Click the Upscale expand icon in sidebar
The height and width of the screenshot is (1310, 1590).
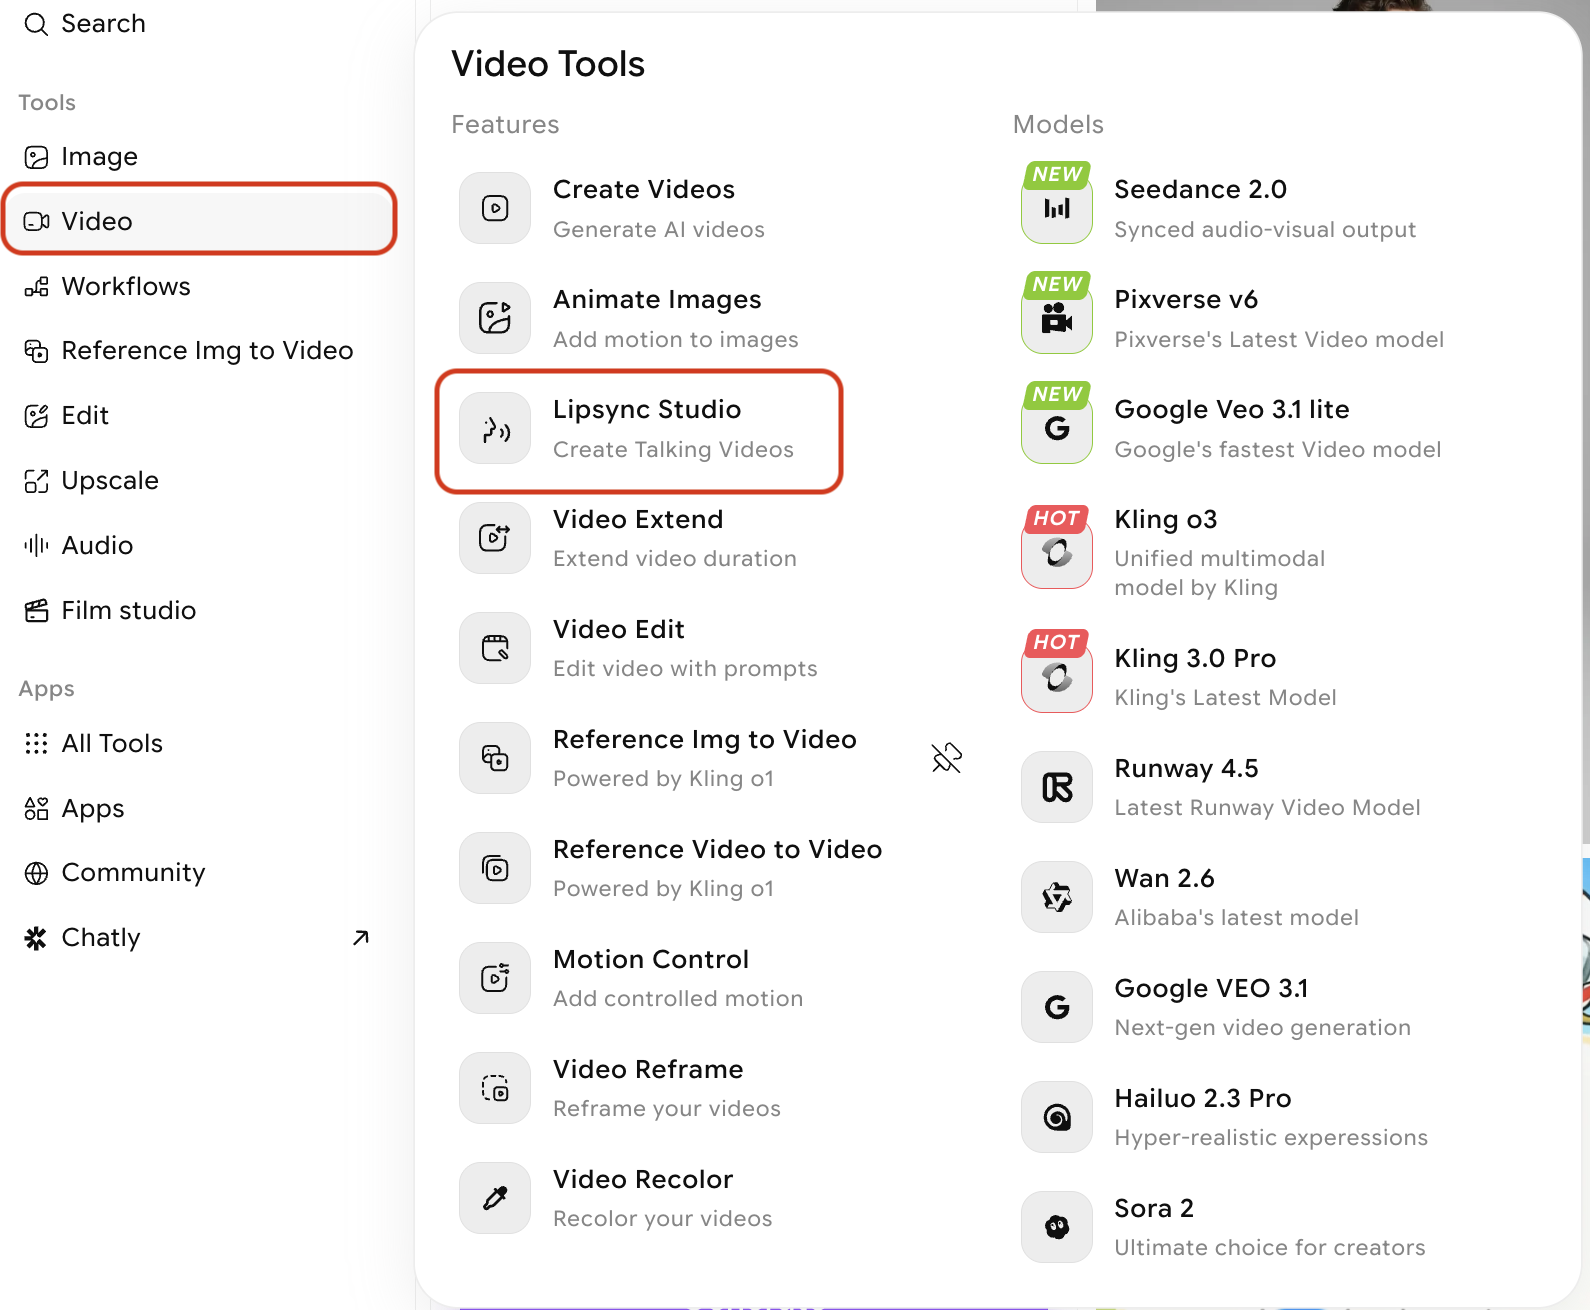point(36,481)
